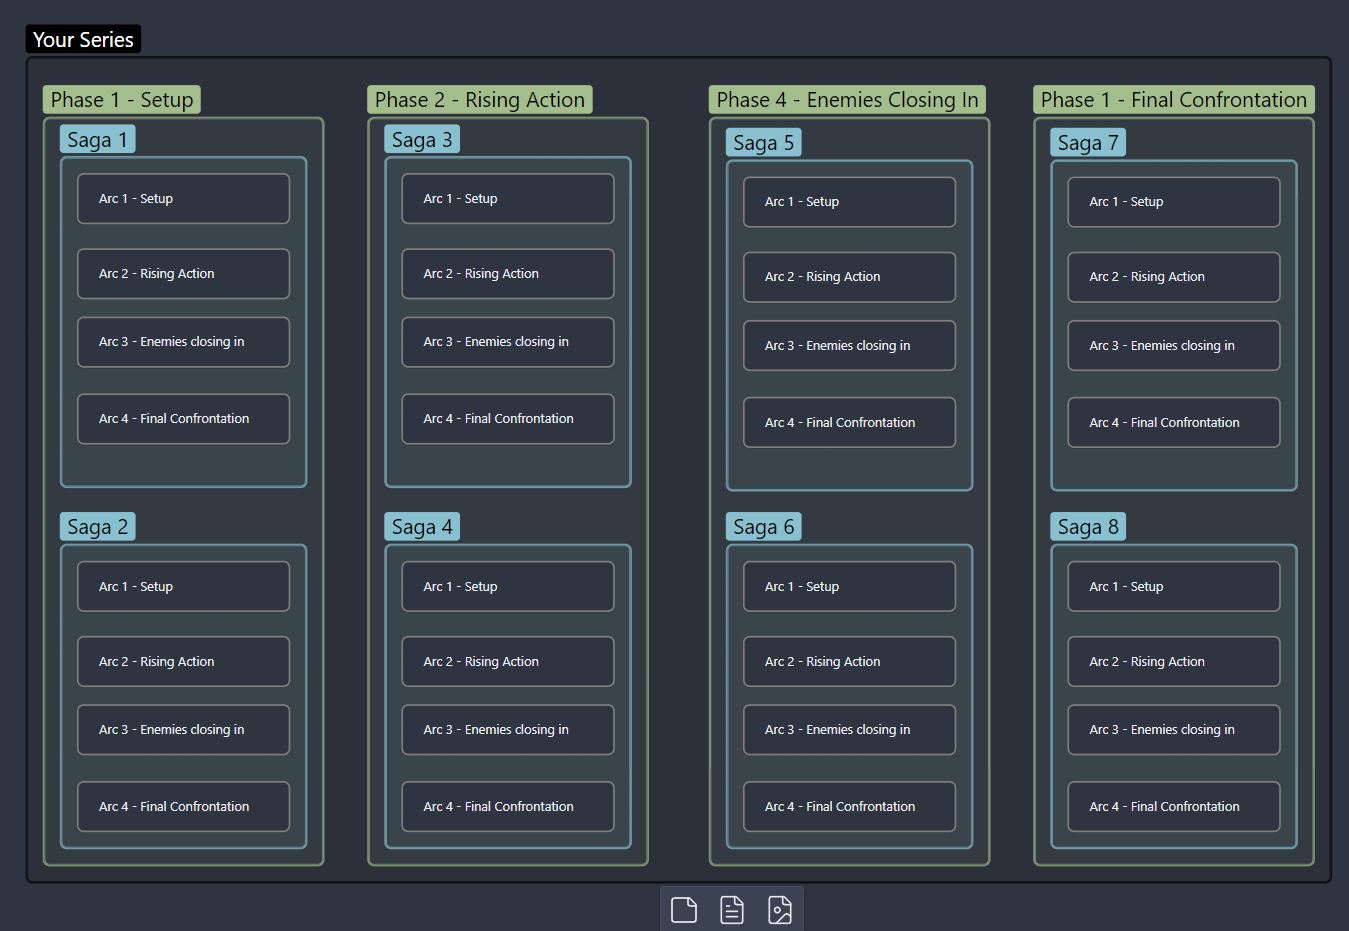This screenshot has width=1349, height=931.
Task: Select Saga 4's Arc 1 - Setup card
Action: click(x=508, y=587)
